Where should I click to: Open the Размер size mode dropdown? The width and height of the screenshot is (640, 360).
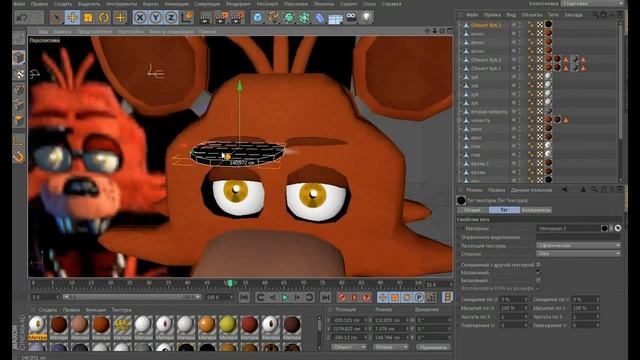pyautogui.click(x=391, y=347)
